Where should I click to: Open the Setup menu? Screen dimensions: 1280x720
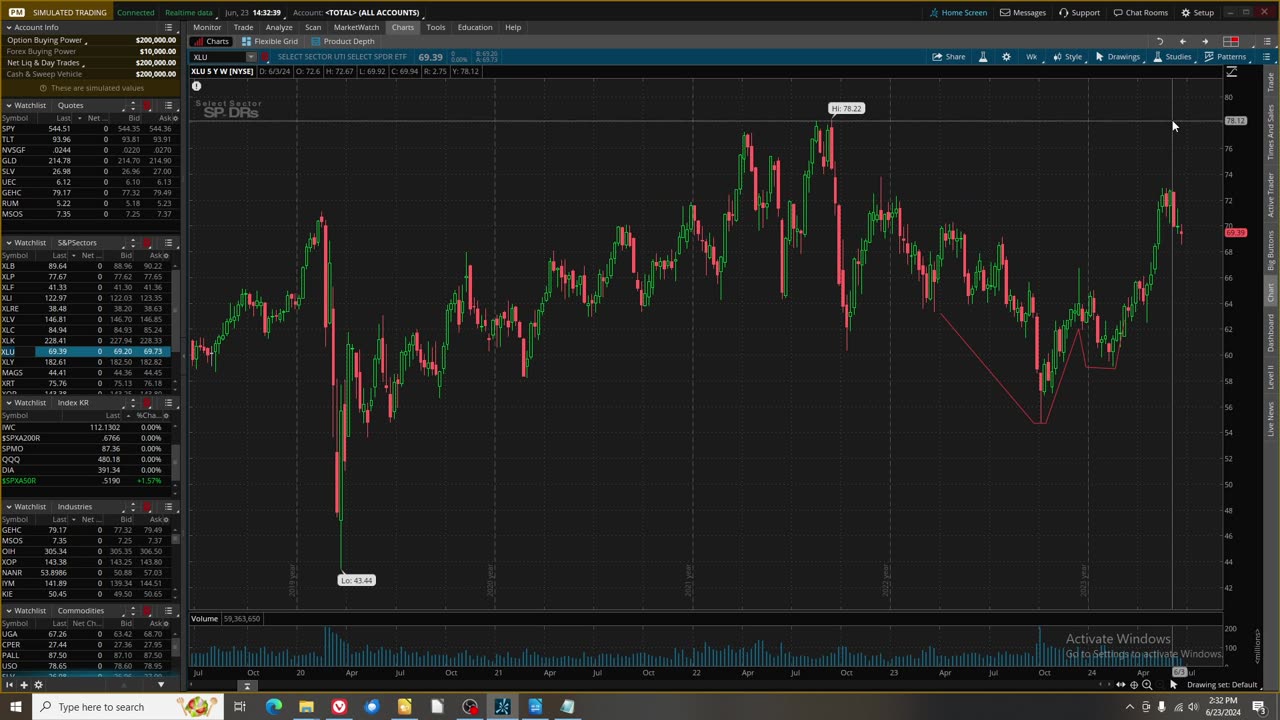coord(1197,13)
